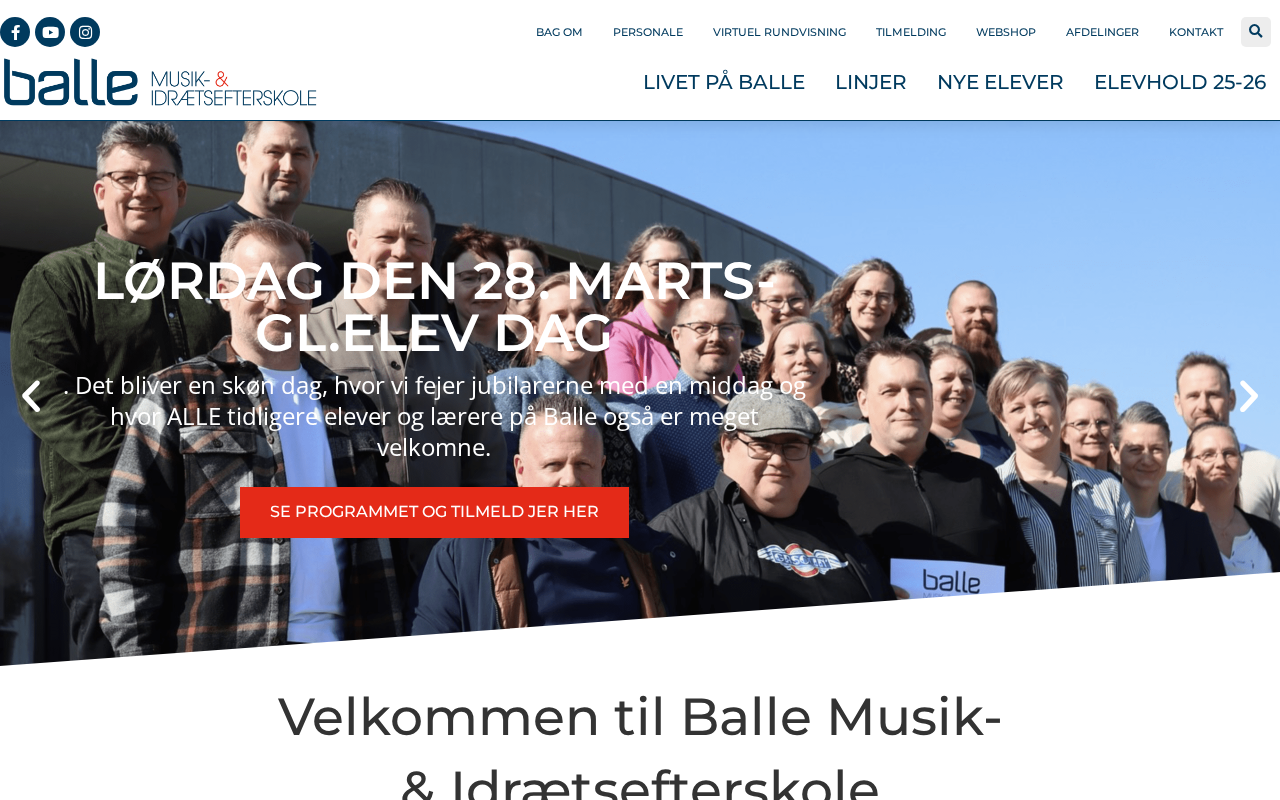Click the search magnifier icon

click(1256, 32)
